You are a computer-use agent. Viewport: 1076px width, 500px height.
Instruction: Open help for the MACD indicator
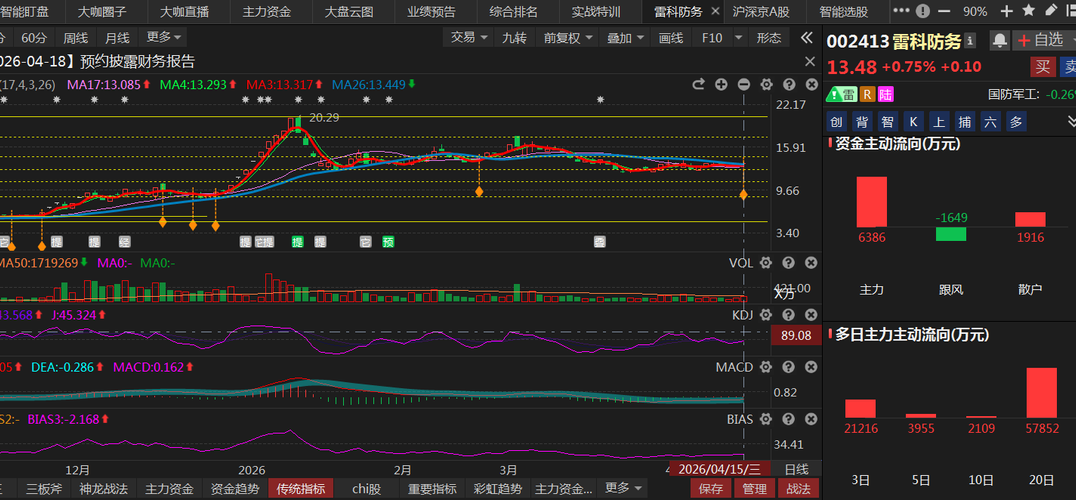pyautogui.click(x=789, y=367)
